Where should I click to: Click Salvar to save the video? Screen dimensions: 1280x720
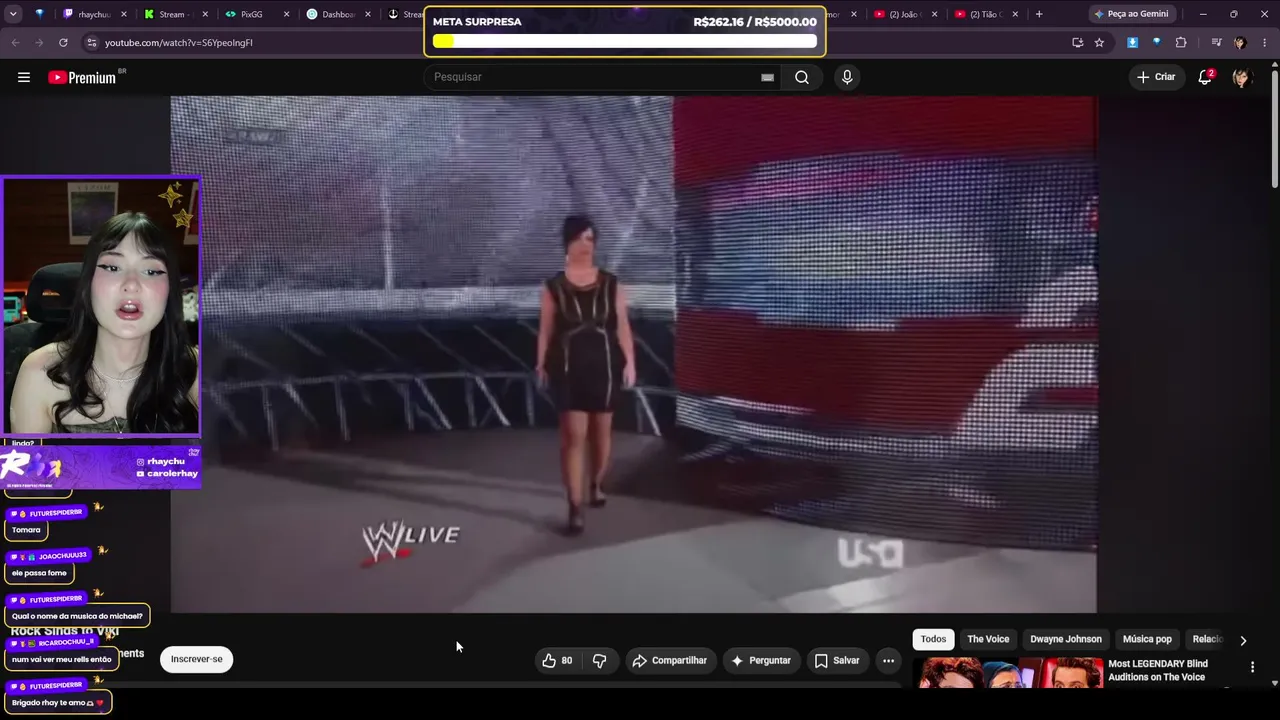[837, 660]
